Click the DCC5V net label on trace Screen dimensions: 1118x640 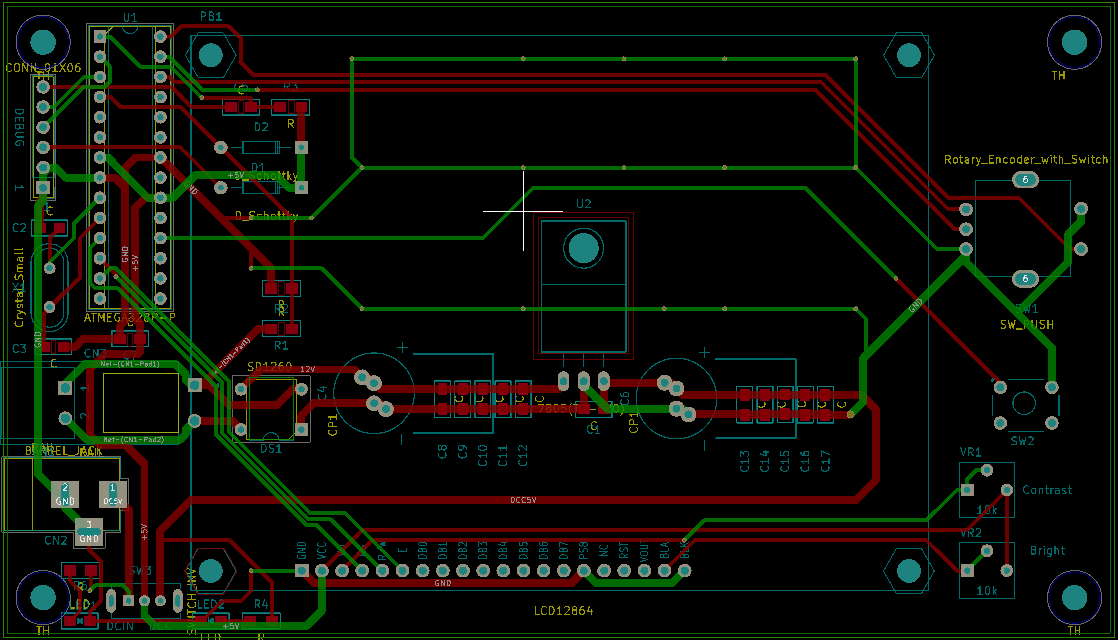coord(523,500)
